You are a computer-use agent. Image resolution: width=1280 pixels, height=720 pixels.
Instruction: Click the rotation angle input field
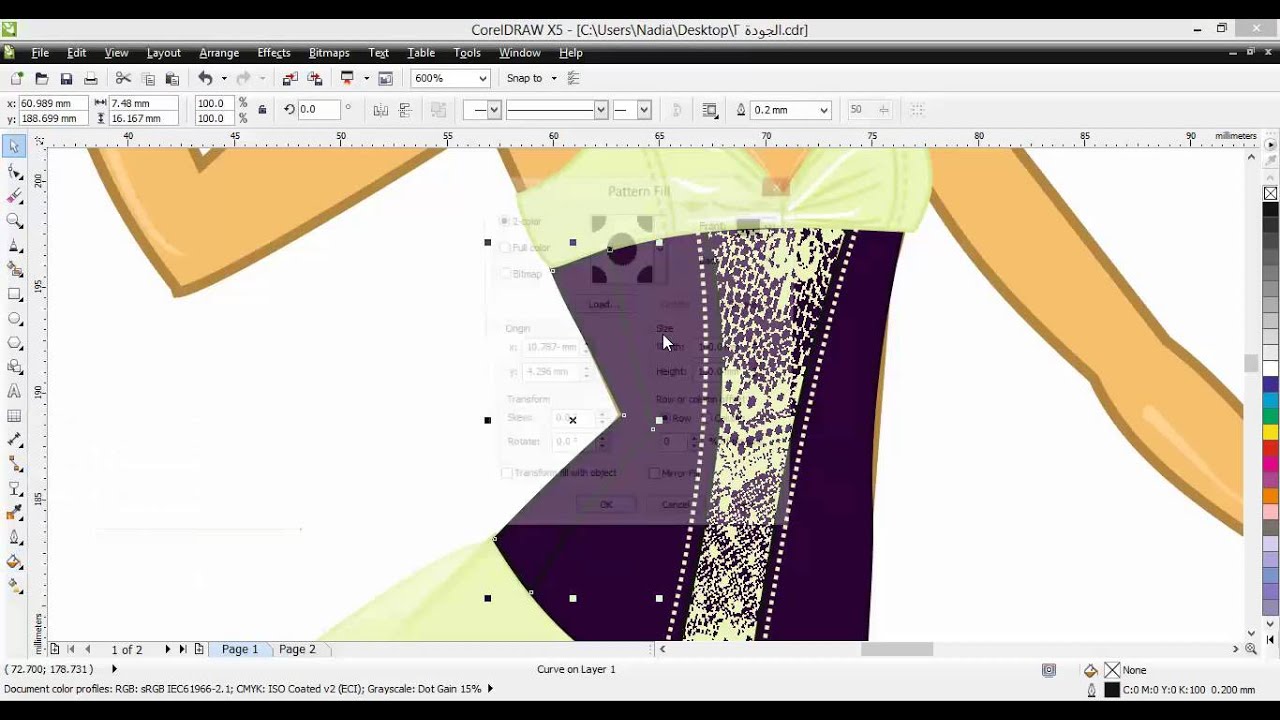click(x=318, y=110)
